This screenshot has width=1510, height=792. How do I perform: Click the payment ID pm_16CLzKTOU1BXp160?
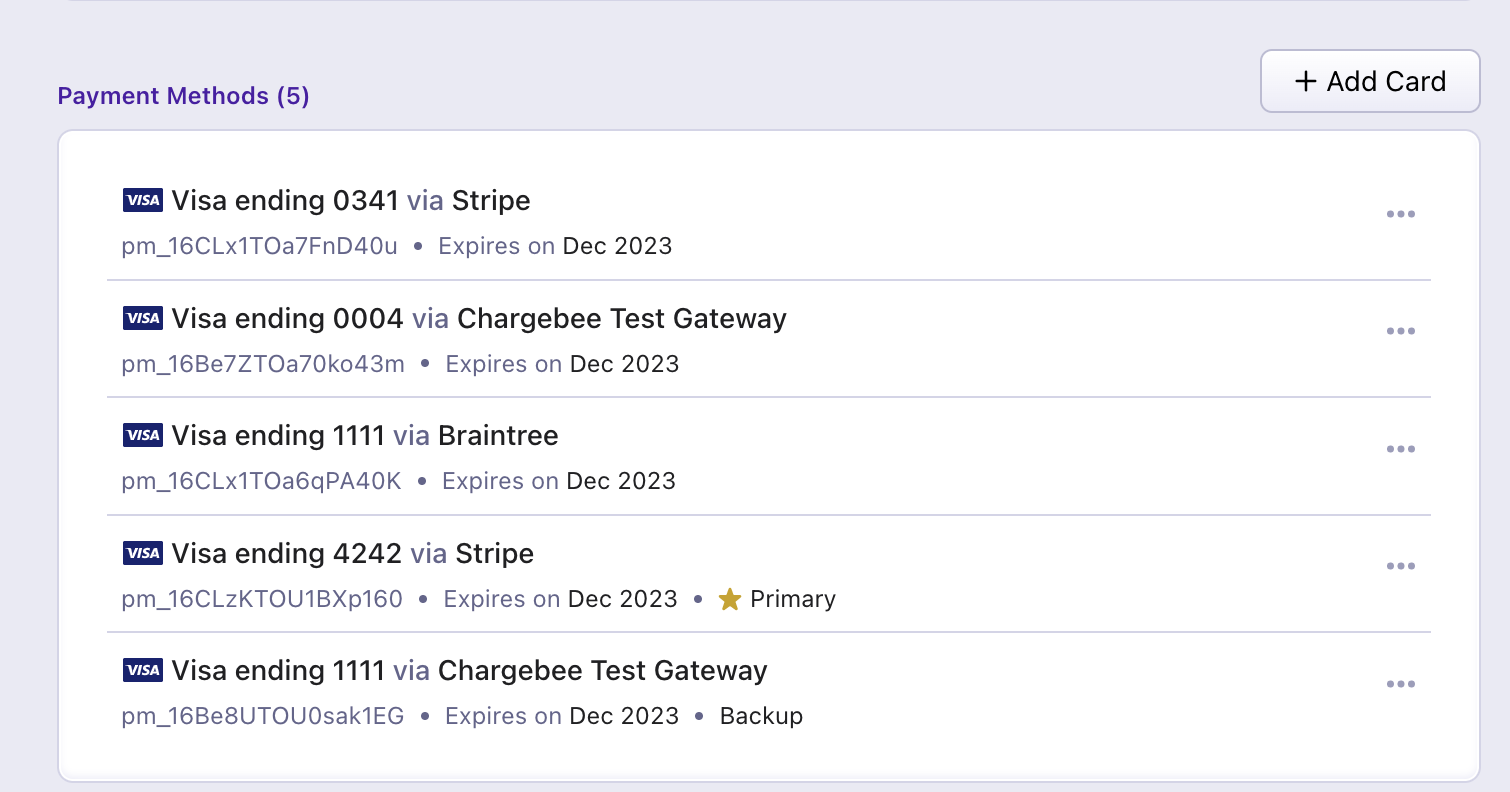[262, 599]
